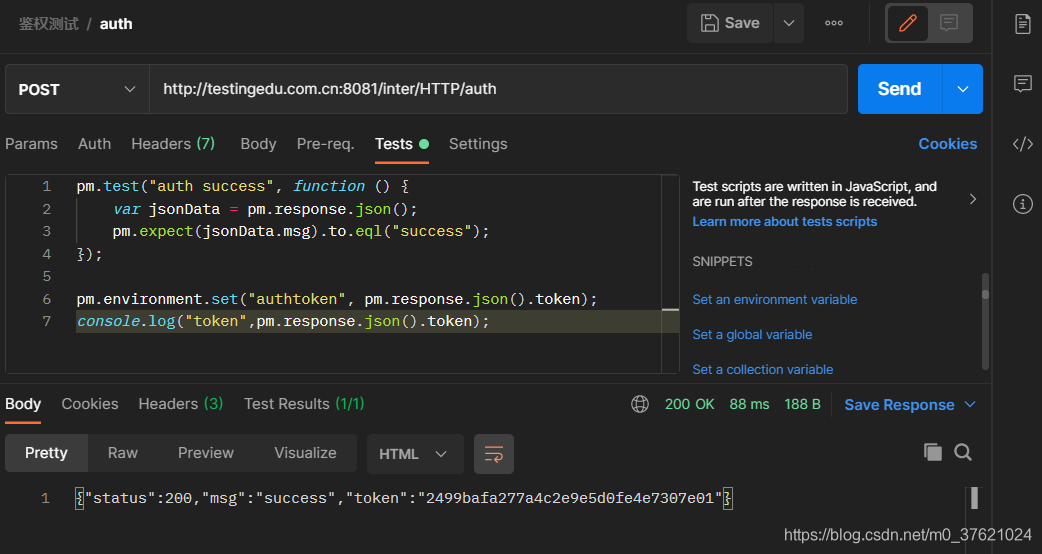
Task: Click the response body scrollbar
Action: pyautogui.click(x=974, y=498)
